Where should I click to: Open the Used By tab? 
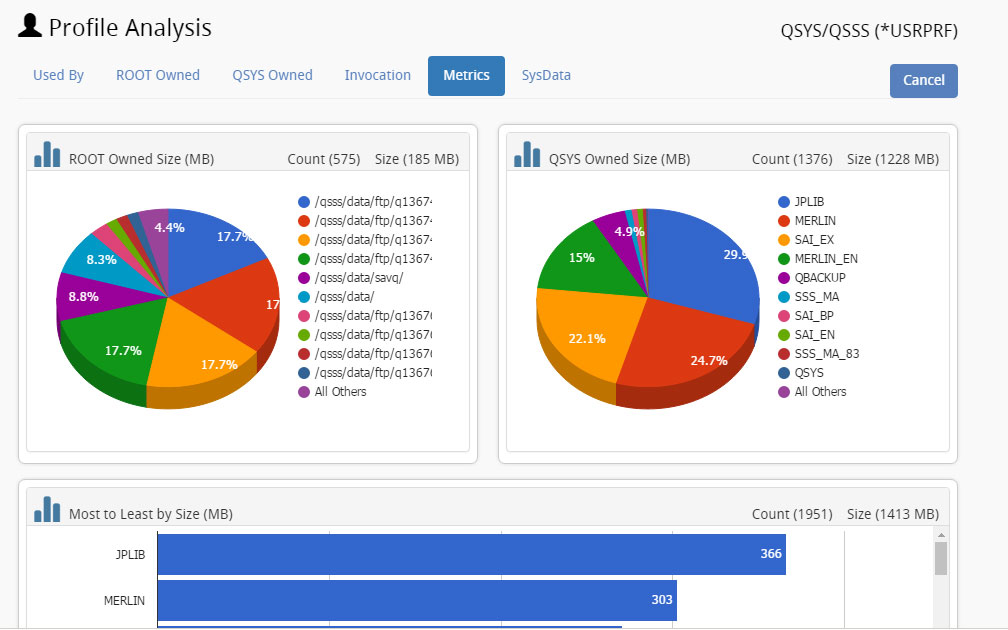(58, 75)
